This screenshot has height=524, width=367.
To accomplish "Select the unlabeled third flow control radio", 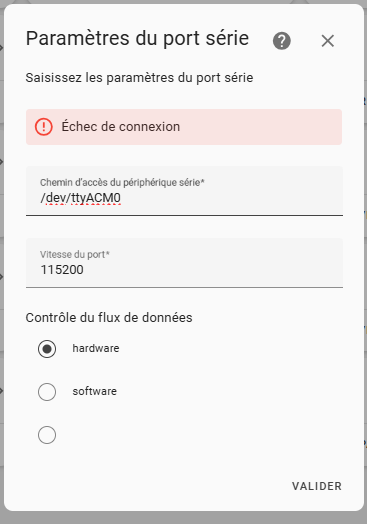I will 47,435.
